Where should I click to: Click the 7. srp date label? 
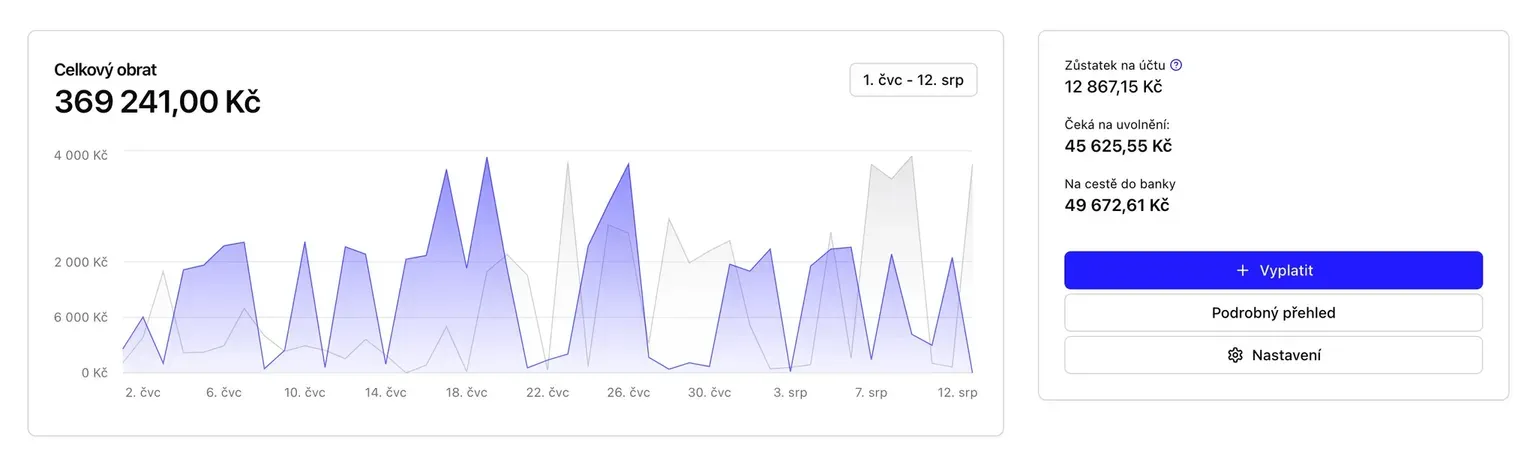pos(871,393)
